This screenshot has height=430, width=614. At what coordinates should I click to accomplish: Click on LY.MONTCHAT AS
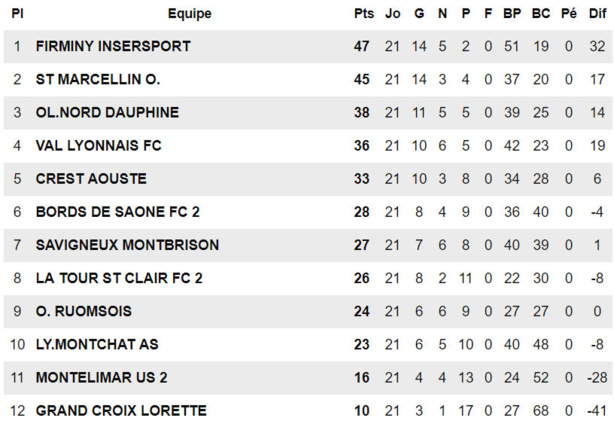click(x=97, y=344)
